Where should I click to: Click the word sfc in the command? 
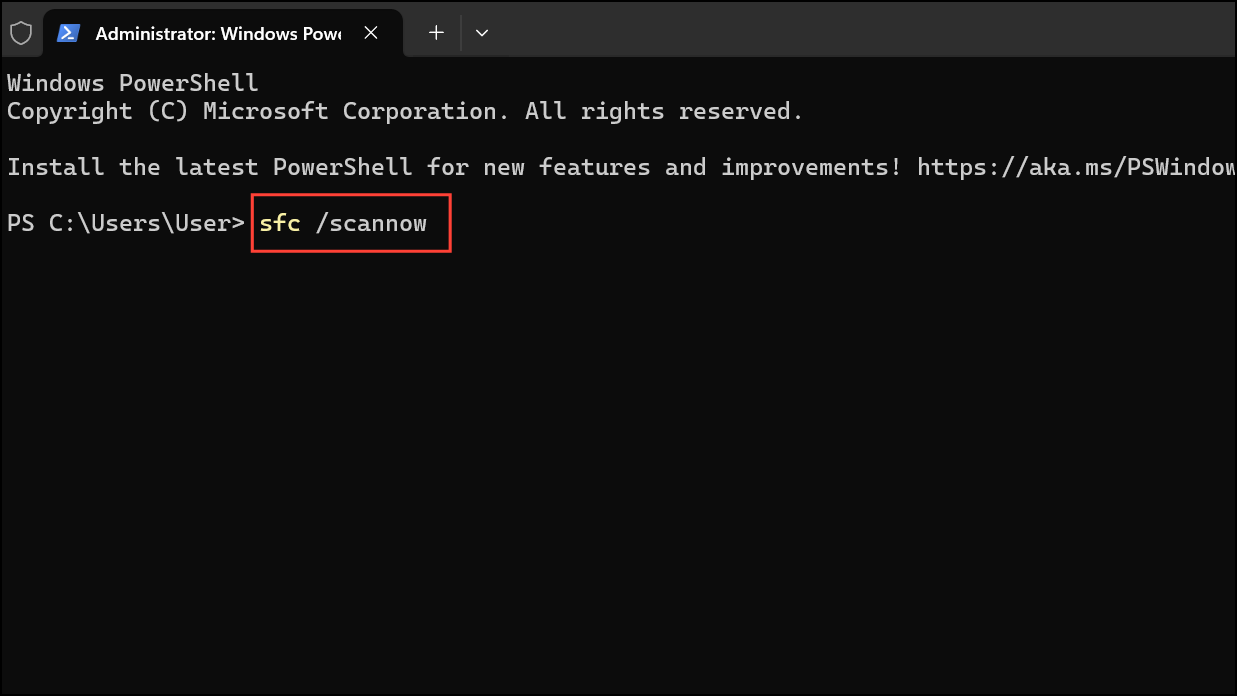point(279,223)
